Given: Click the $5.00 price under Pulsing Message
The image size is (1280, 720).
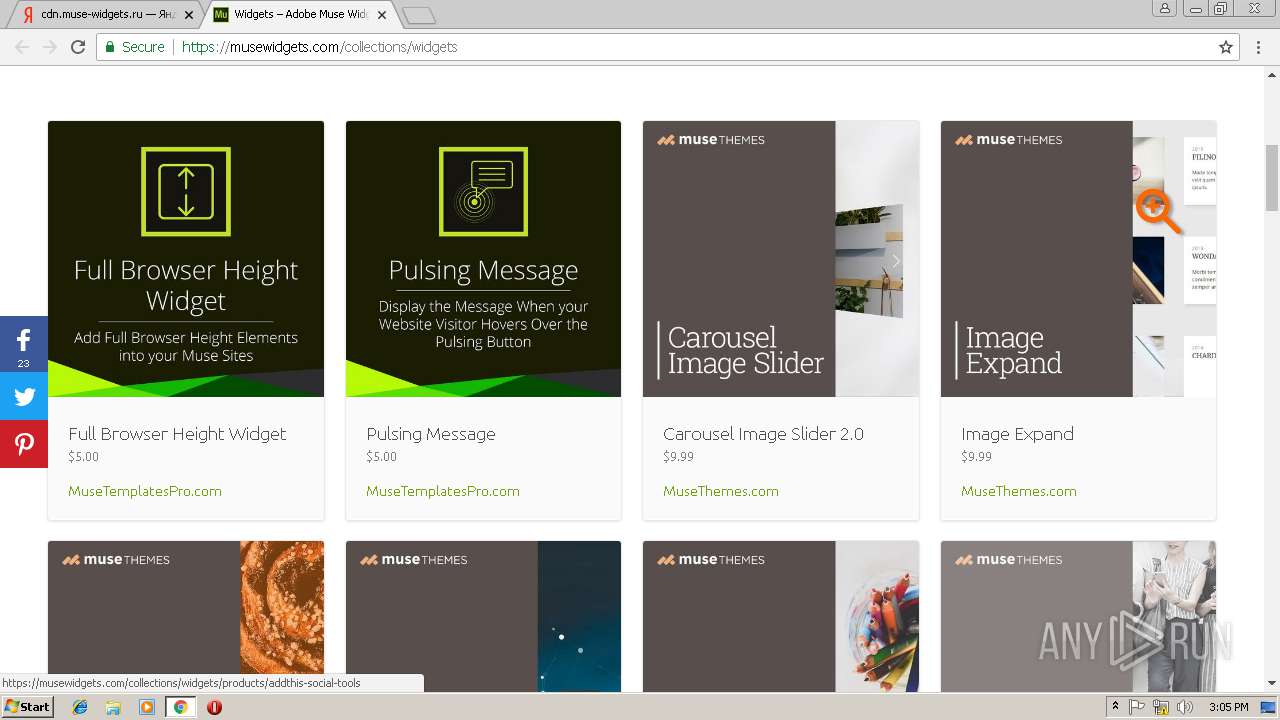Looking at the screenshot, I should pos(381,457).
